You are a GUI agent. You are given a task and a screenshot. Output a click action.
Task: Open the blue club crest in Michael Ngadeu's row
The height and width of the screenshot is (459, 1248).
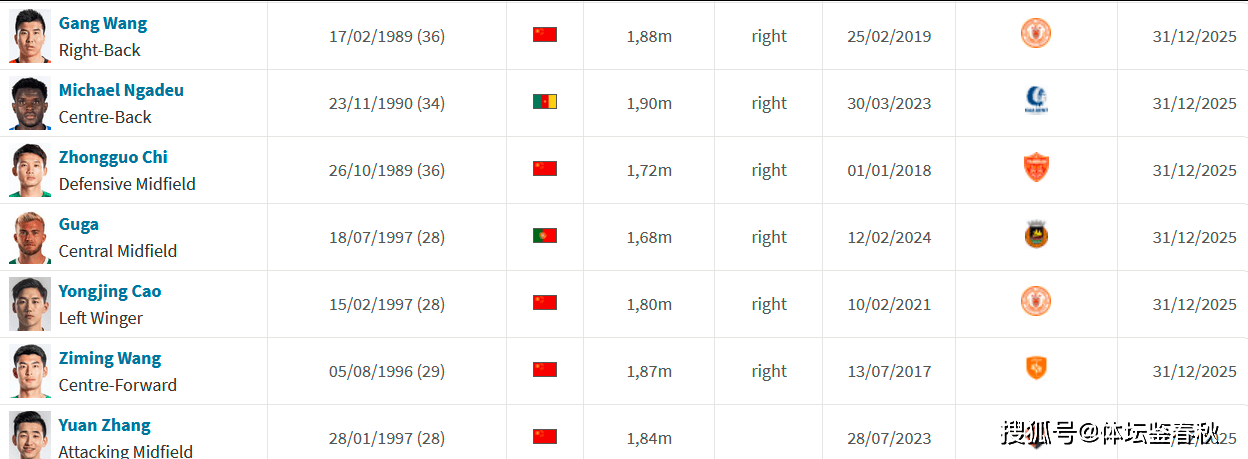tap(1036, 101)
